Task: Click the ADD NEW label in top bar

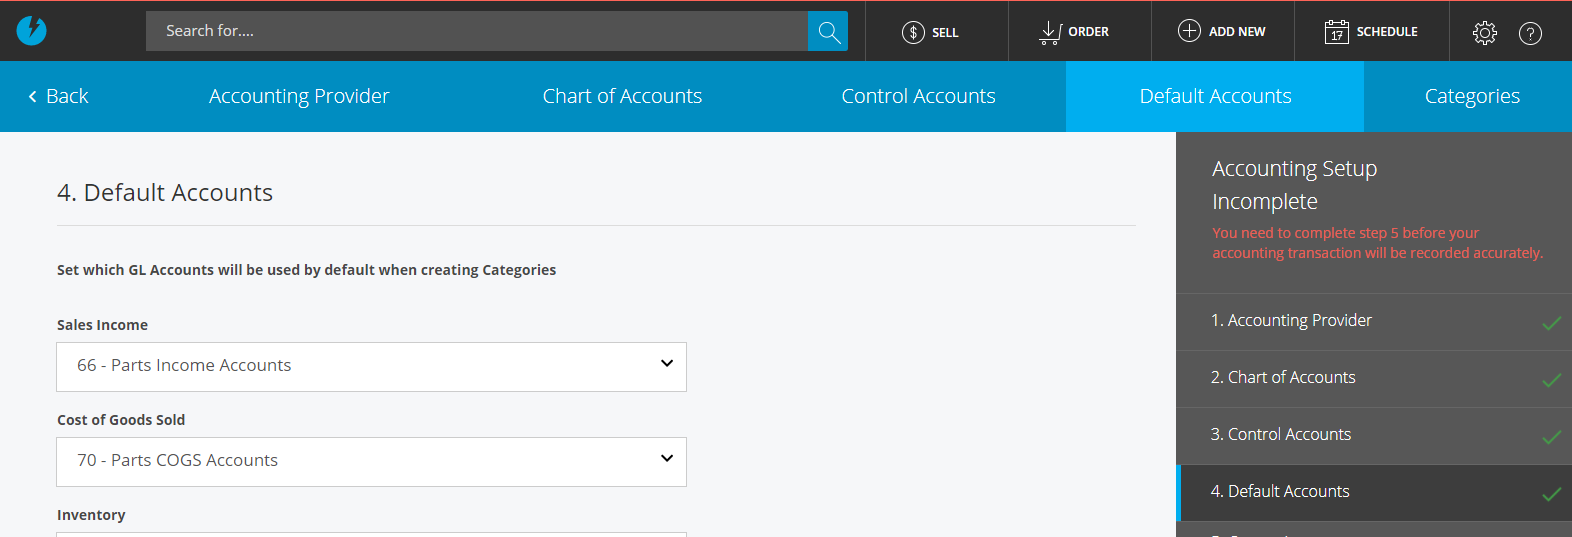Action: click(x=1237, y=32)
